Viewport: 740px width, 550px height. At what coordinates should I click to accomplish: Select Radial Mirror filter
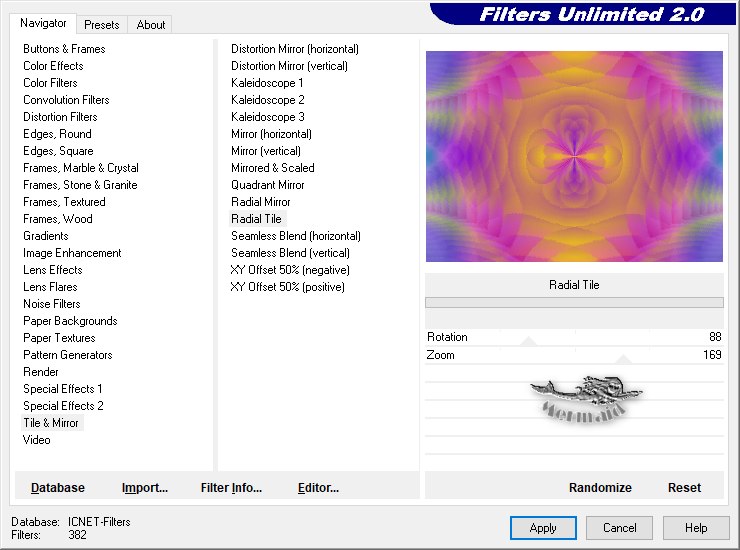point(261,202)
